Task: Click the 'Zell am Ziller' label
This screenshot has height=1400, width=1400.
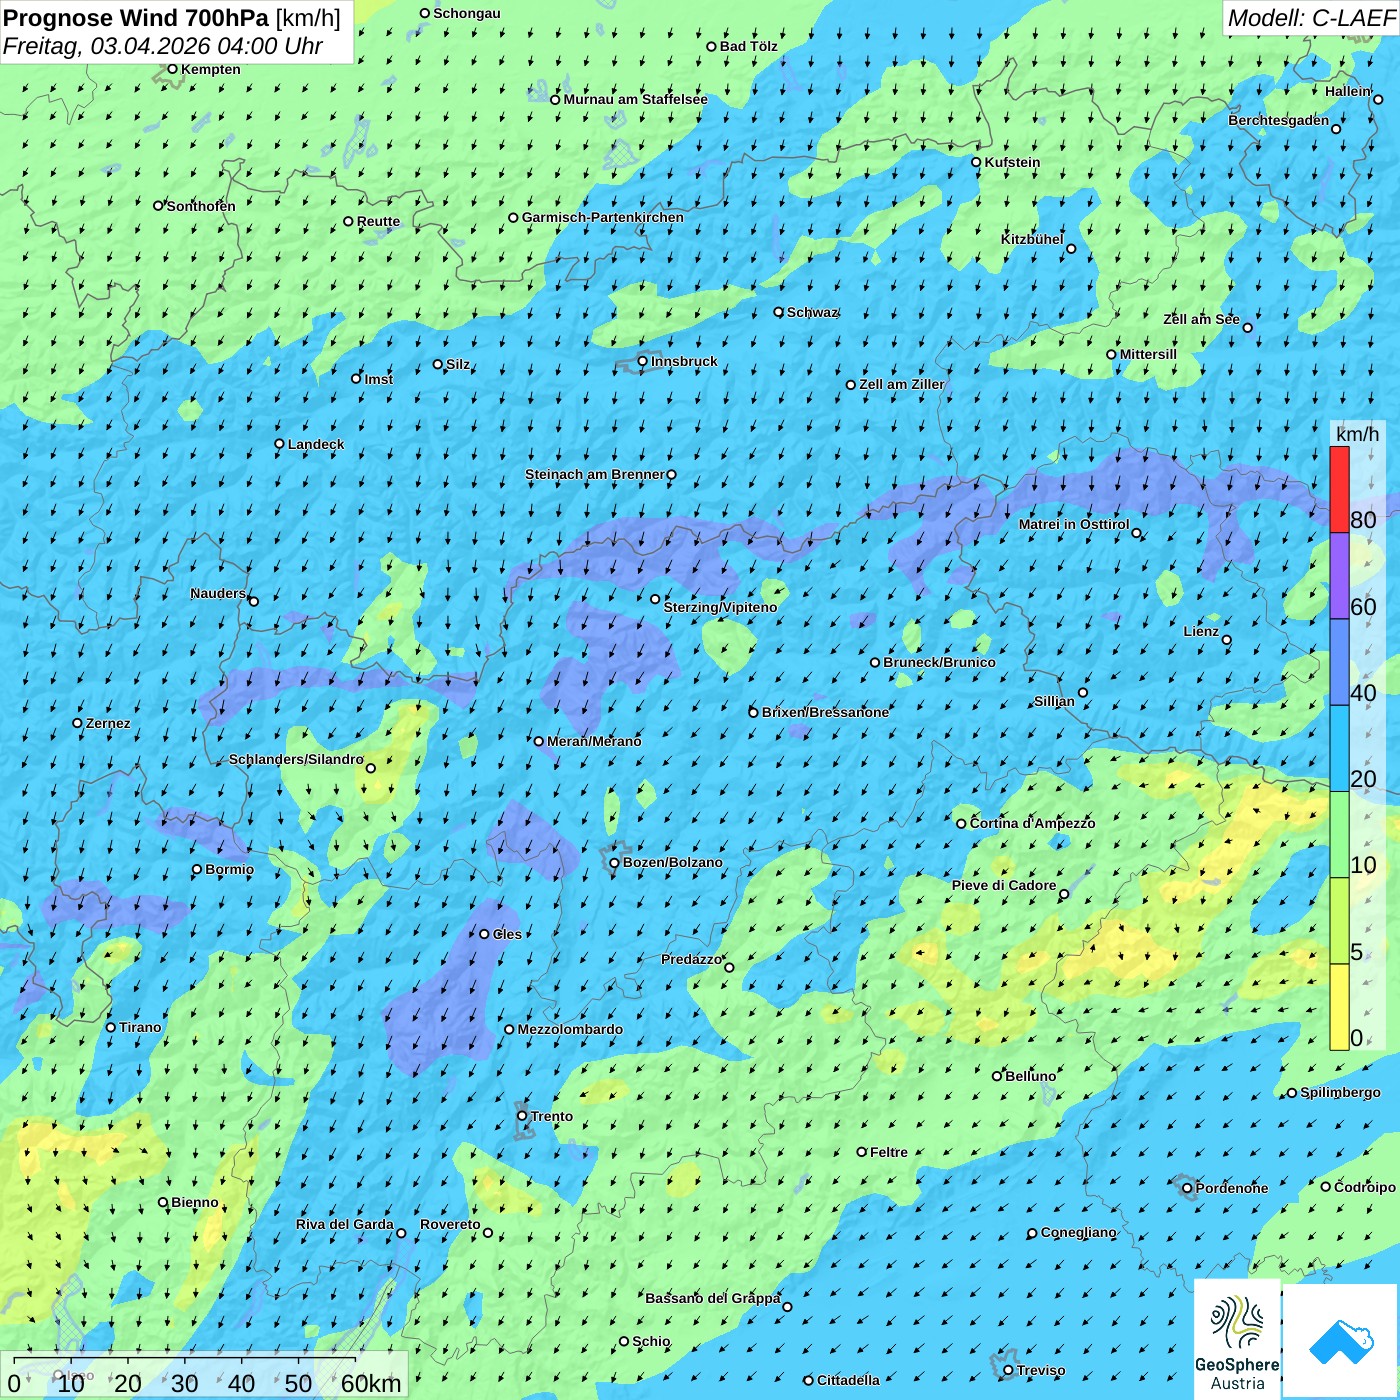Action: (902, 384)
